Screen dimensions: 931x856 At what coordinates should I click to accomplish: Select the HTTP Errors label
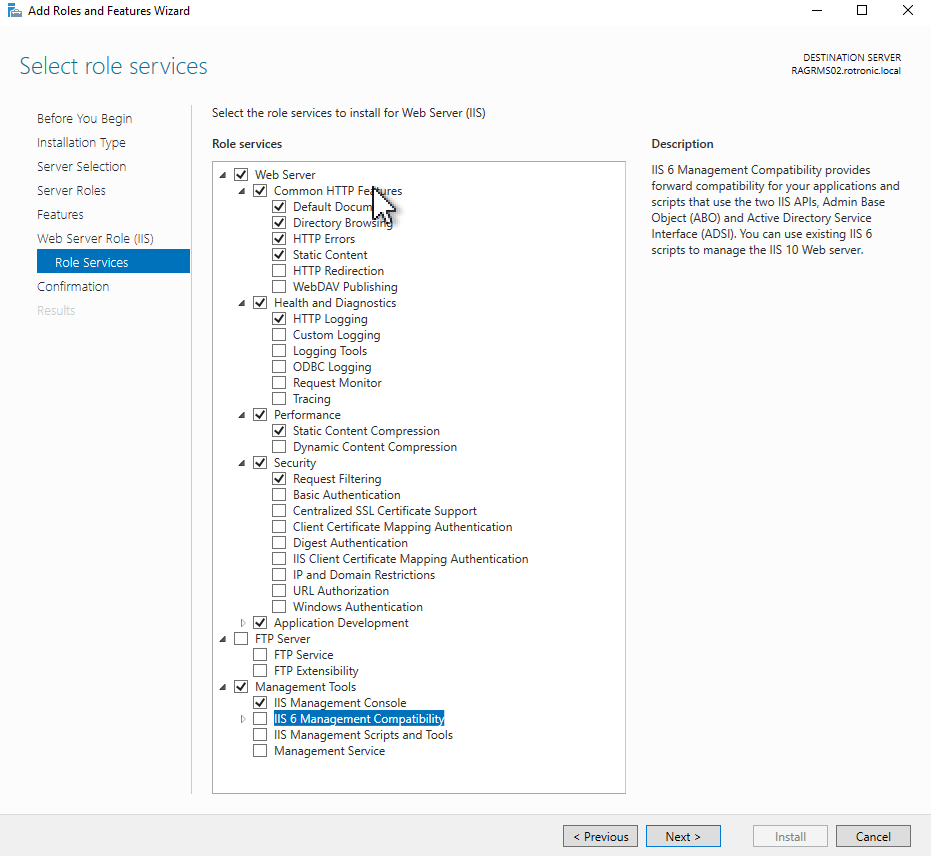point(324,239)
